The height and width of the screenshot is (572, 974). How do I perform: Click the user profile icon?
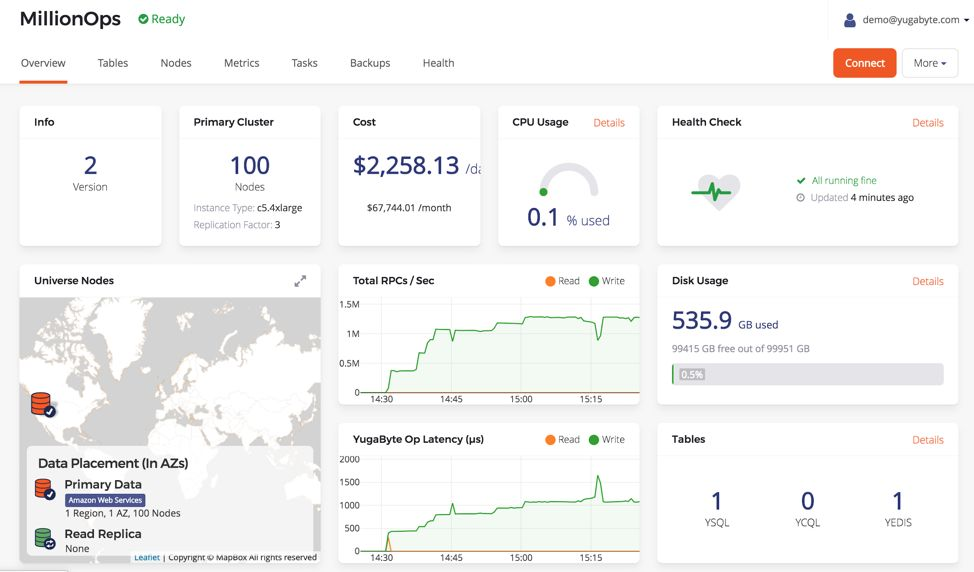coord(850,20)
